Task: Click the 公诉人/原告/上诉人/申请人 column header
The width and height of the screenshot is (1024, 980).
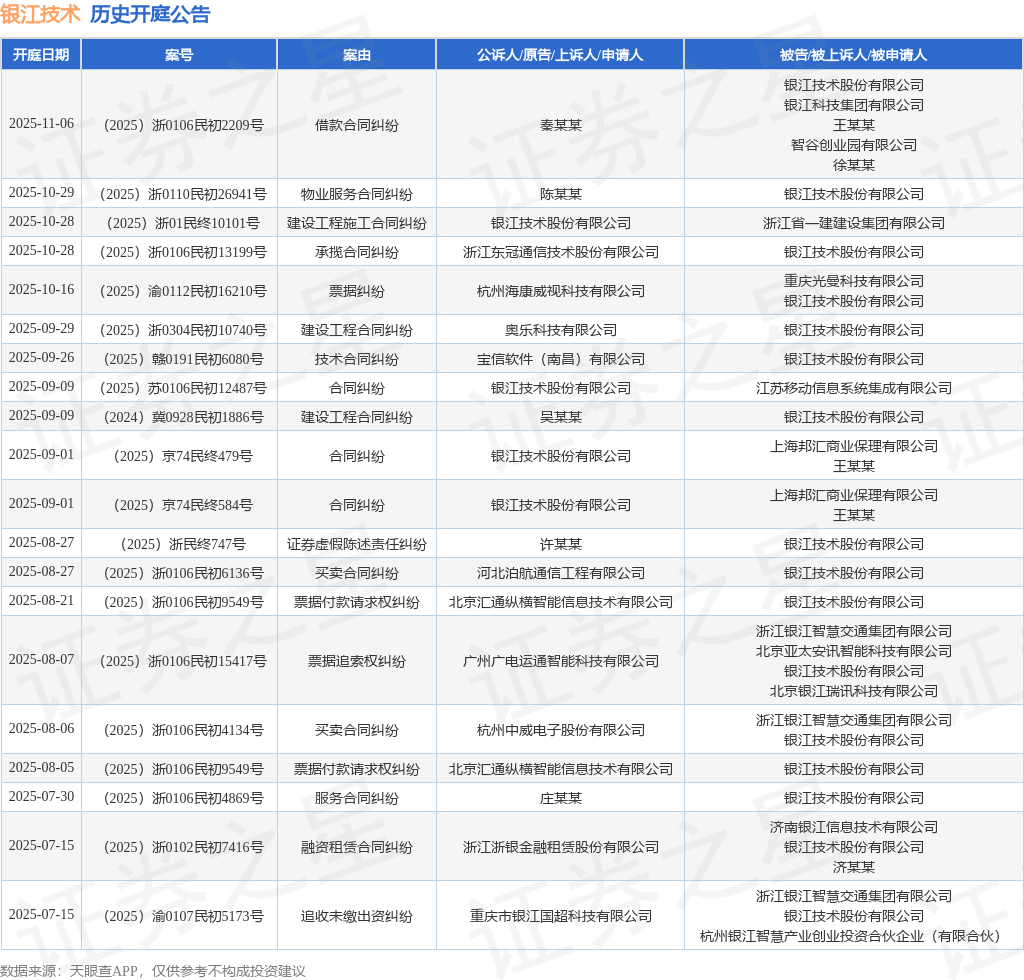Action: tap(560, 55)
